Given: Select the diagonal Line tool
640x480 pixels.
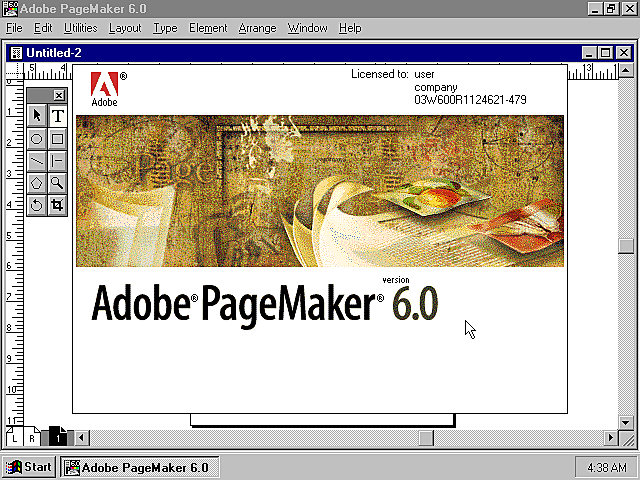Looking at the screenshot, I should 37,161.
